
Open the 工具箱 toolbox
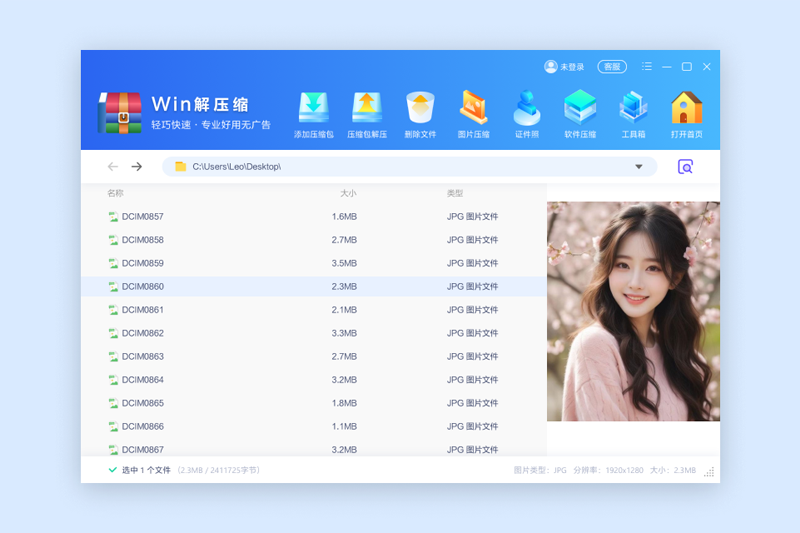click(633, 112)
